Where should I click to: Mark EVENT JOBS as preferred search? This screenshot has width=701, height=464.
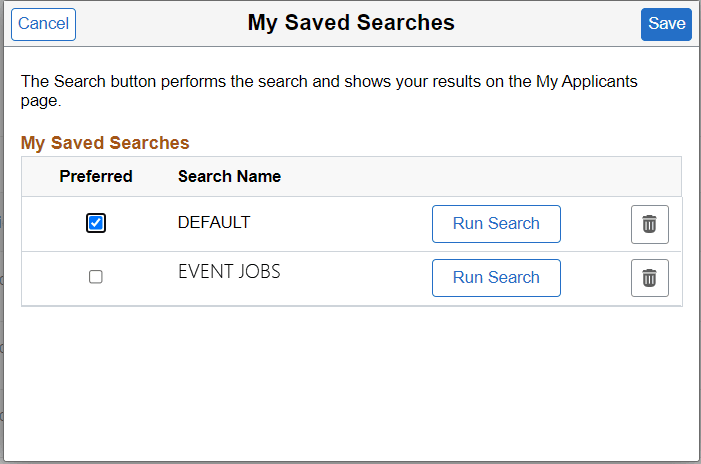point(96,277)
